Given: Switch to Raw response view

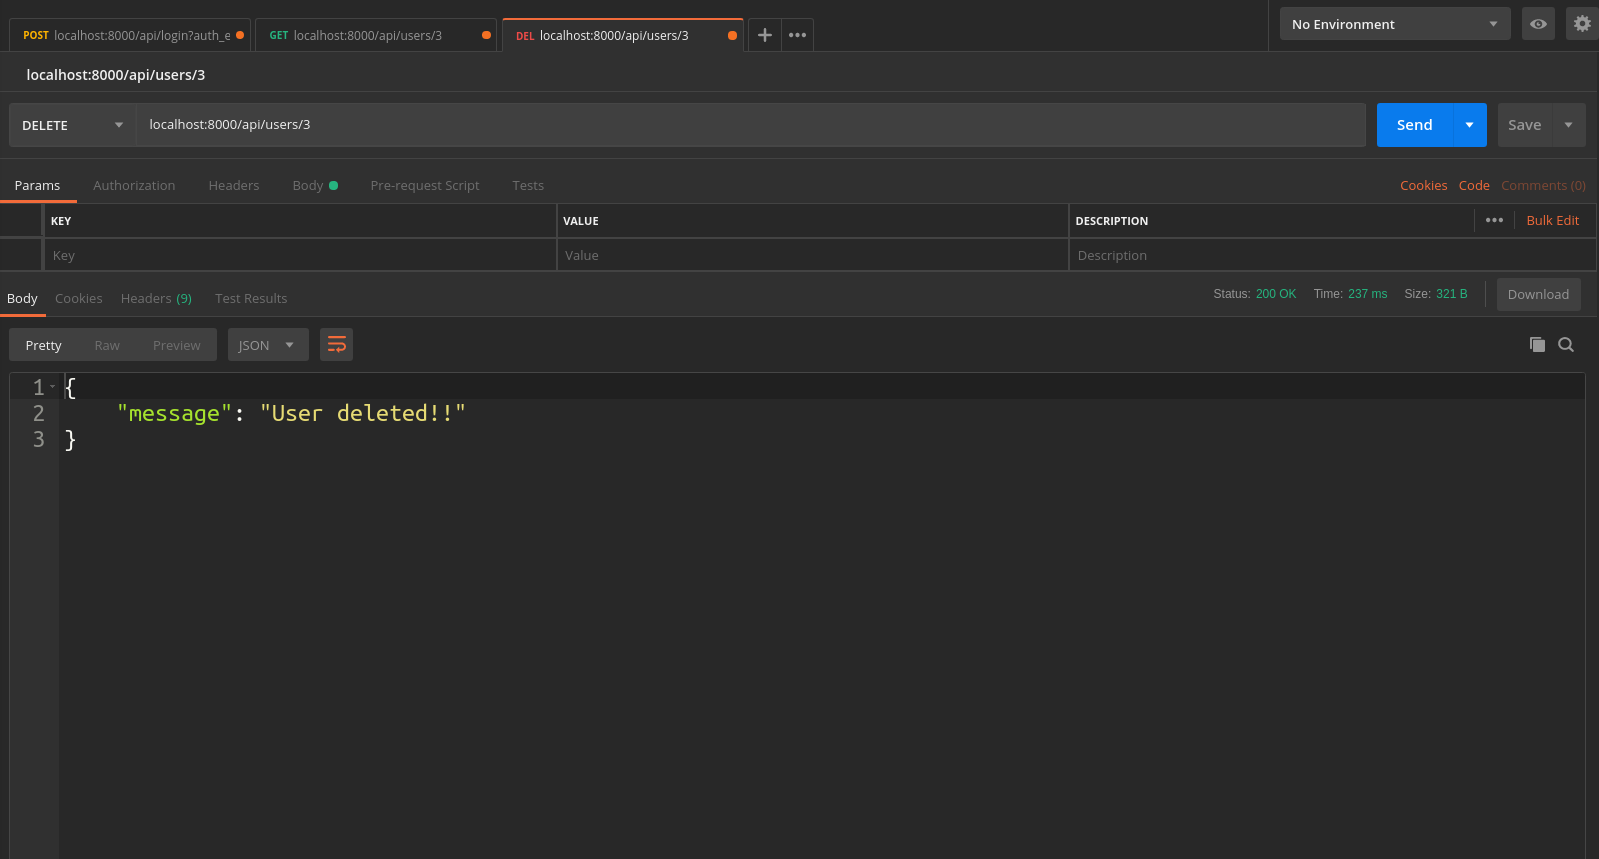Looking at the screenshot, I should (107, 345).
